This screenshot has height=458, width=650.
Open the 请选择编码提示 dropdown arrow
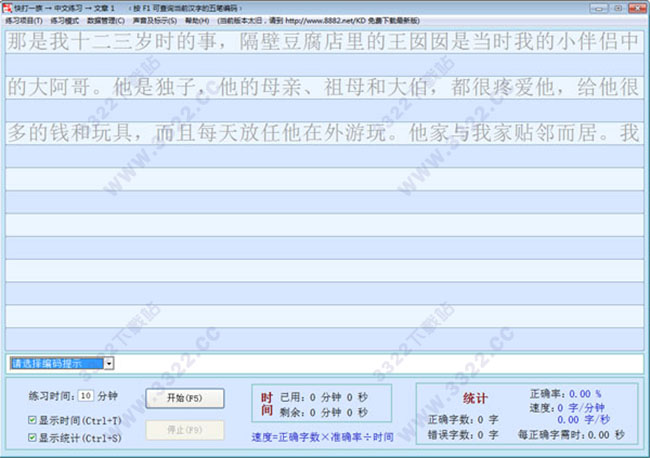click(109, 363)
